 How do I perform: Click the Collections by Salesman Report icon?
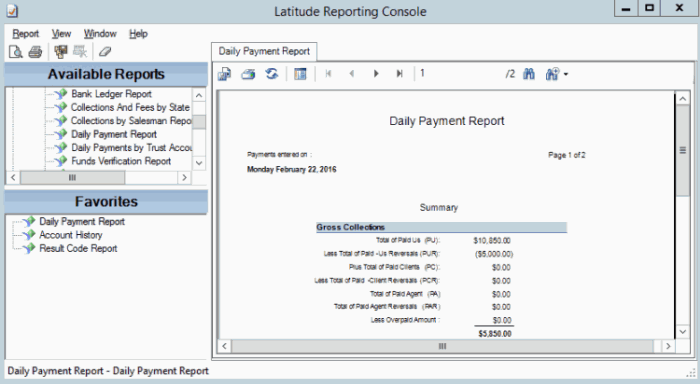pos(61,121)
